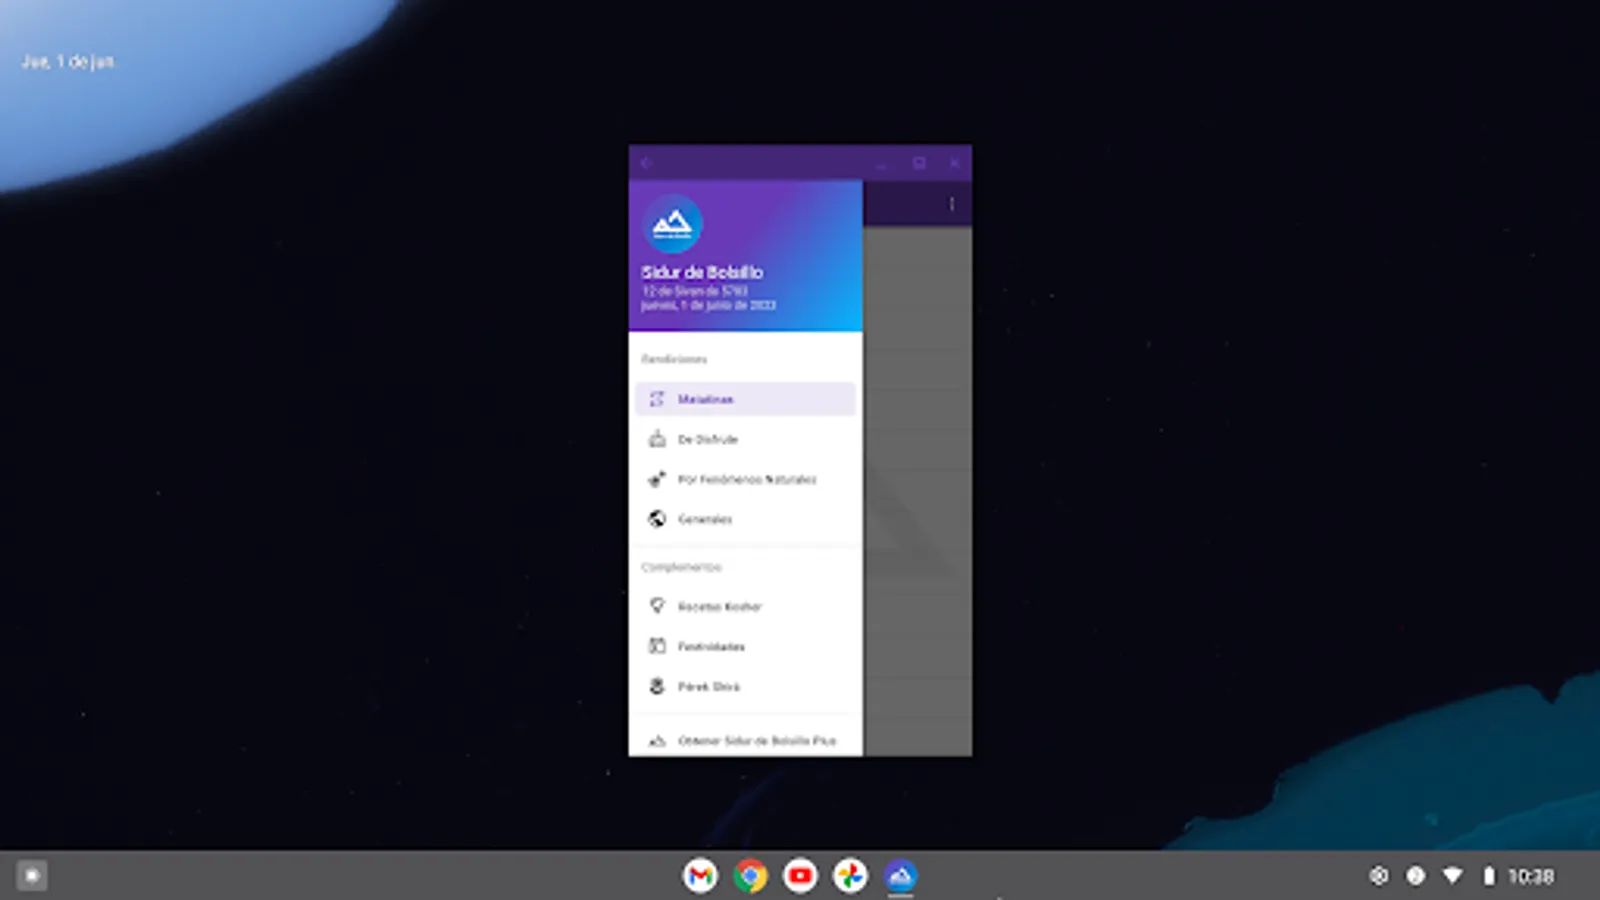Click the Sidur de Bolsillo shelf icon
This screenshot has height=900, width=1600.
tap(900, 876)
